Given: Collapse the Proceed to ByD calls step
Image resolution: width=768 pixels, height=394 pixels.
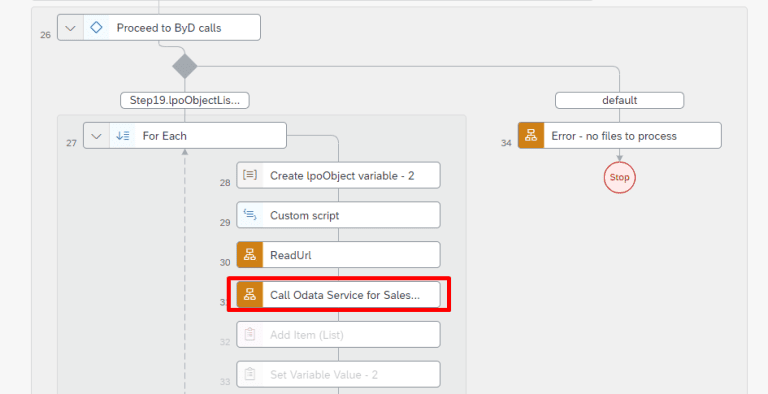Looking at the screenshot, I should [71, 28].
